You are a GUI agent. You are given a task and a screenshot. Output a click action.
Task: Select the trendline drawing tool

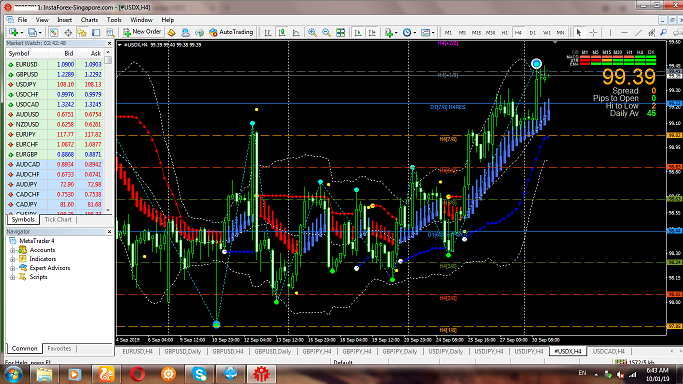coord(638,33)
